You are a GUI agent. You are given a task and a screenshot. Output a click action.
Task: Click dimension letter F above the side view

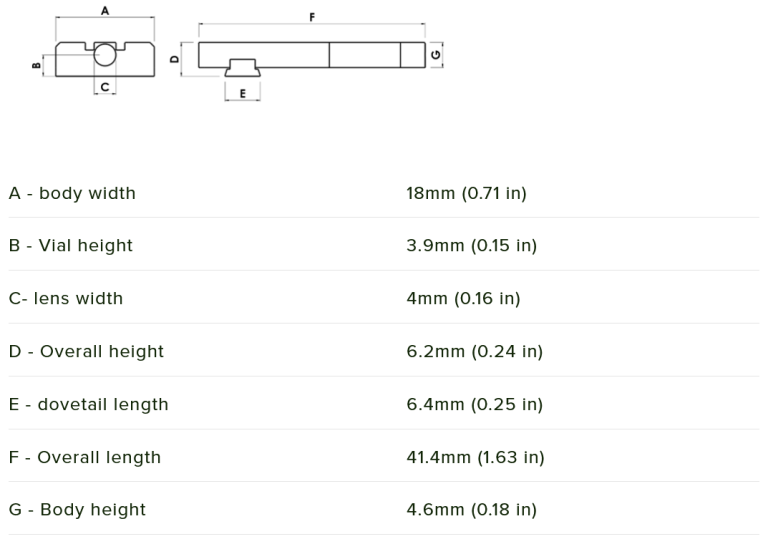point(312,17)
